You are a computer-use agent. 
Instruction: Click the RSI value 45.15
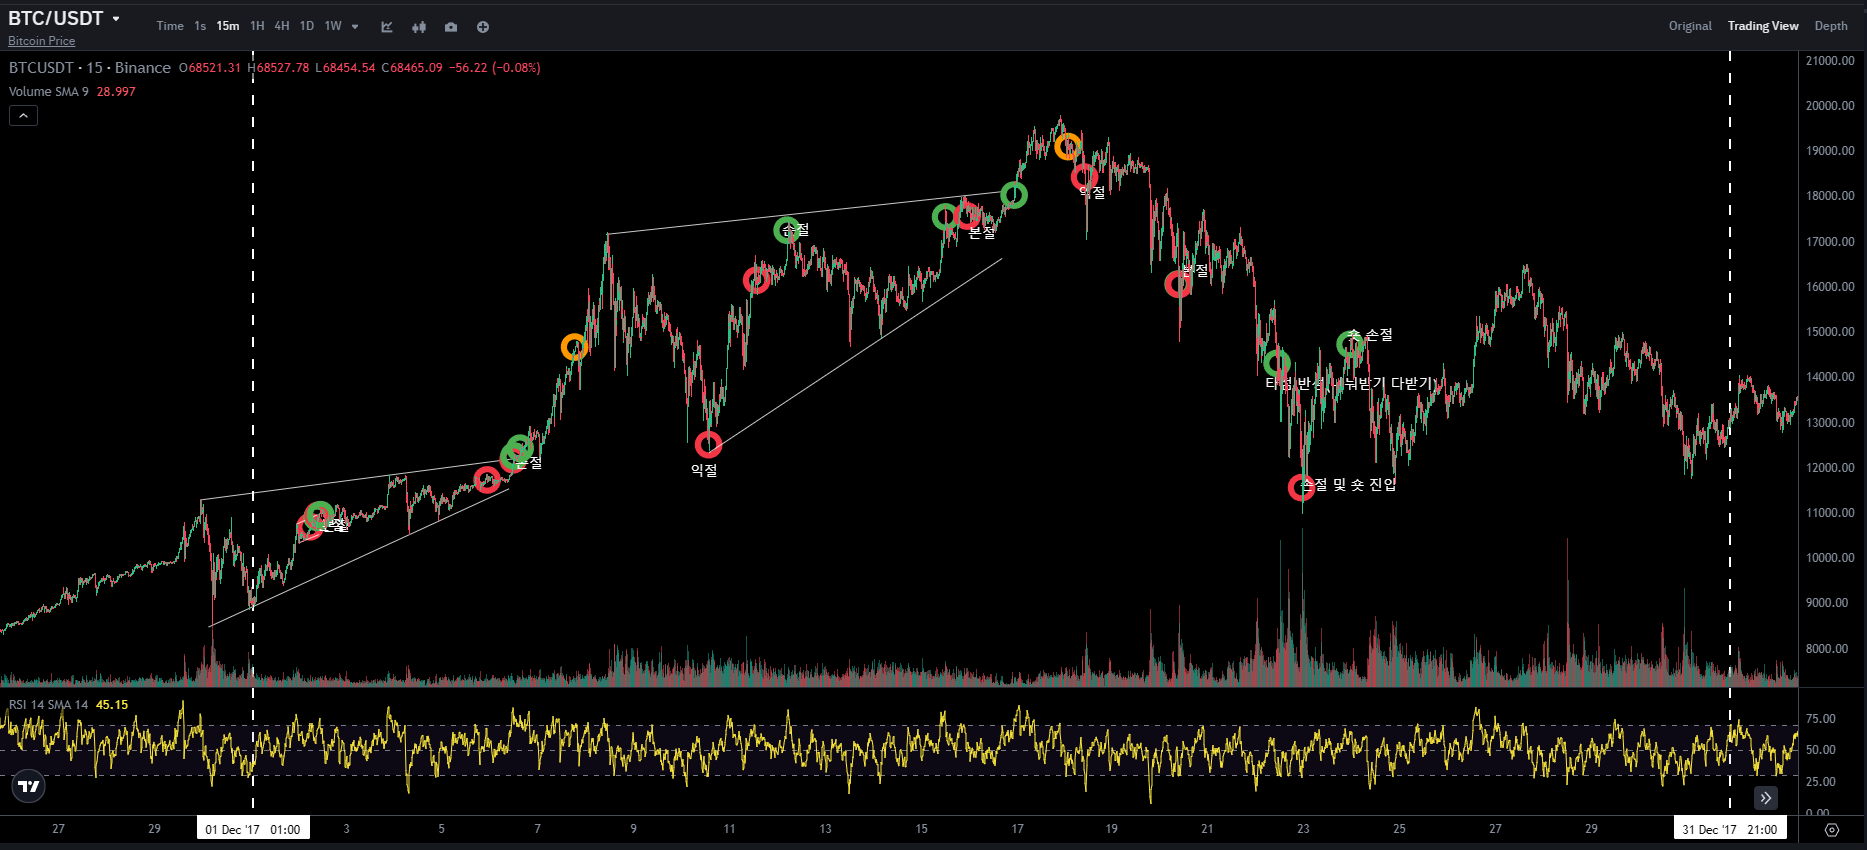click(112, 705)
